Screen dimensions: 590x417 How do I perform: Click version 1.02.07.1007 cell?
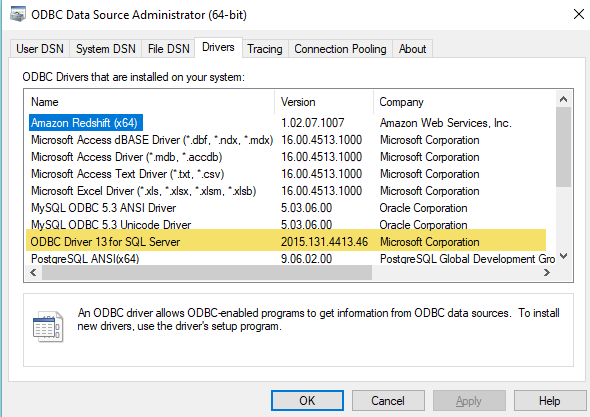[x=313, y=123]
